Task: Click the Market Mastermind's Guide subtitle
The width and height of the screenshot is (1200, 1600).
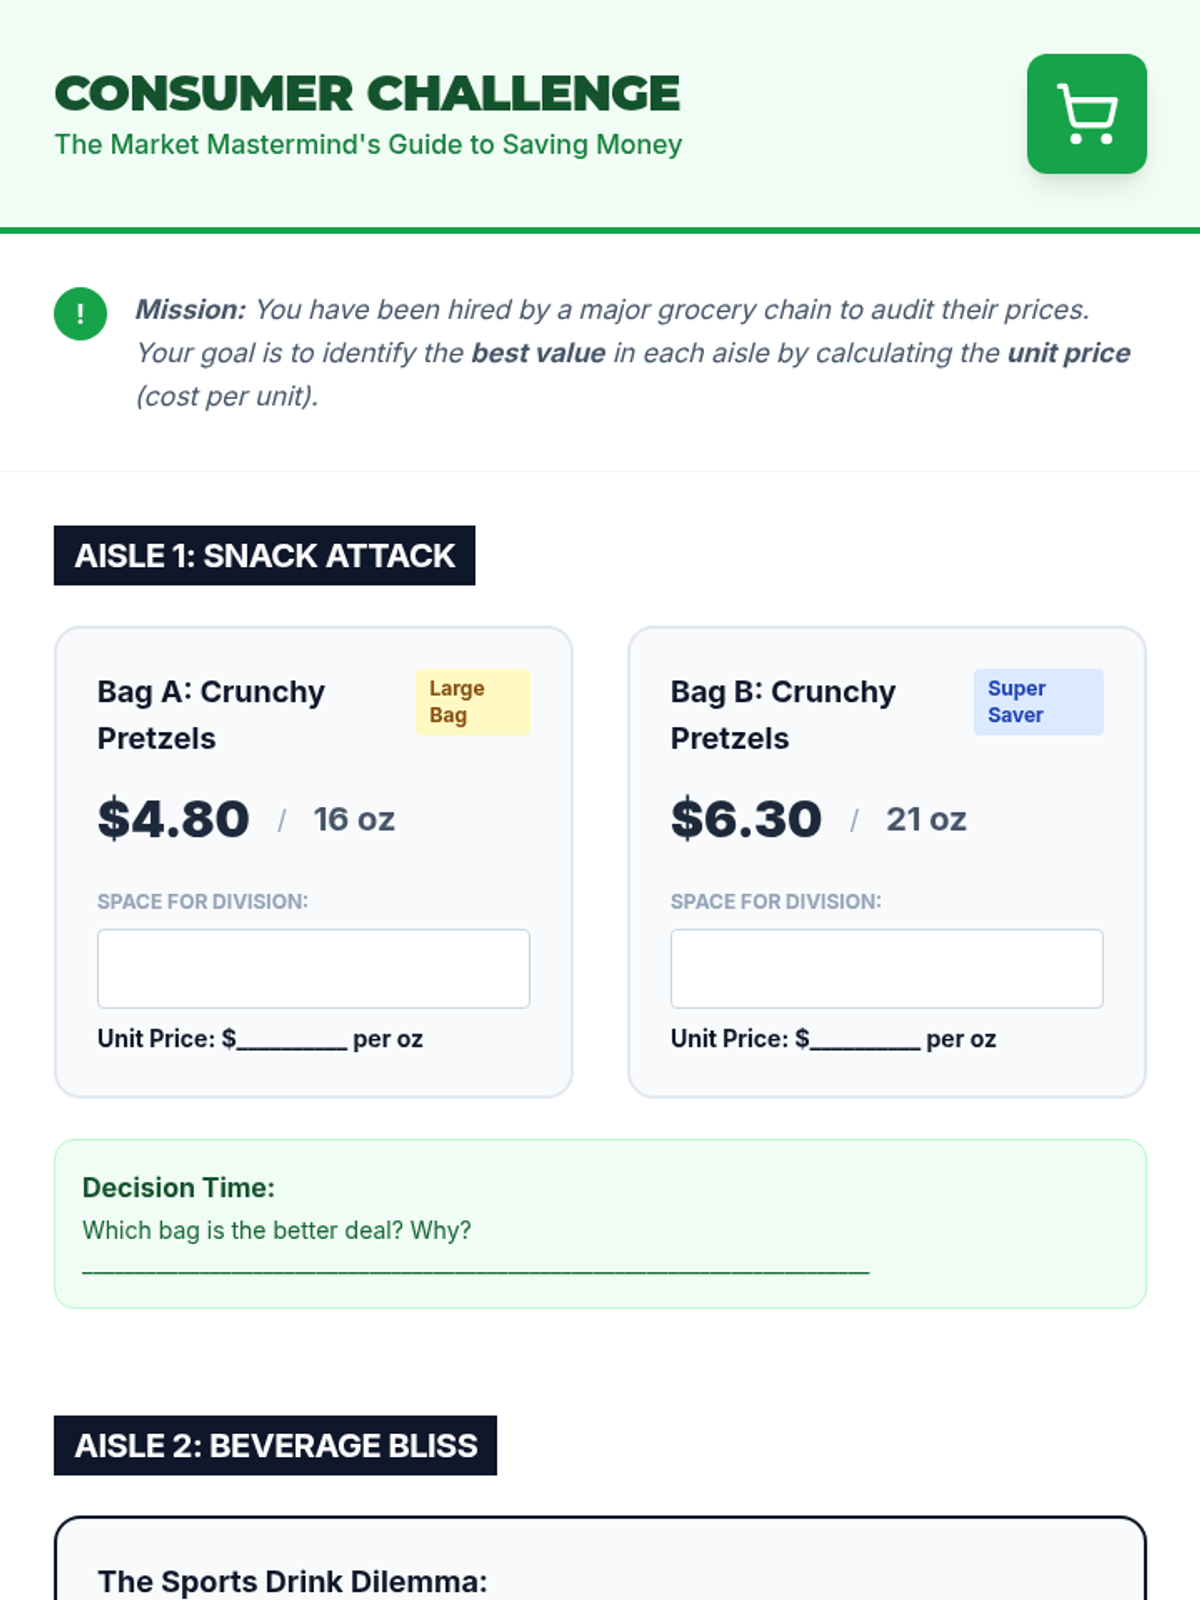Action: pos(368,145)
